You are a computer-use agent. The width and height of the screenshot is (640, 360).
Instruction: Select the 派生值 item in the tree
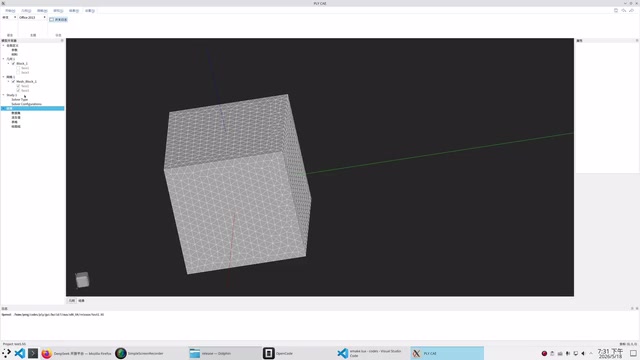pyautogui.click(x=16, y=118)
